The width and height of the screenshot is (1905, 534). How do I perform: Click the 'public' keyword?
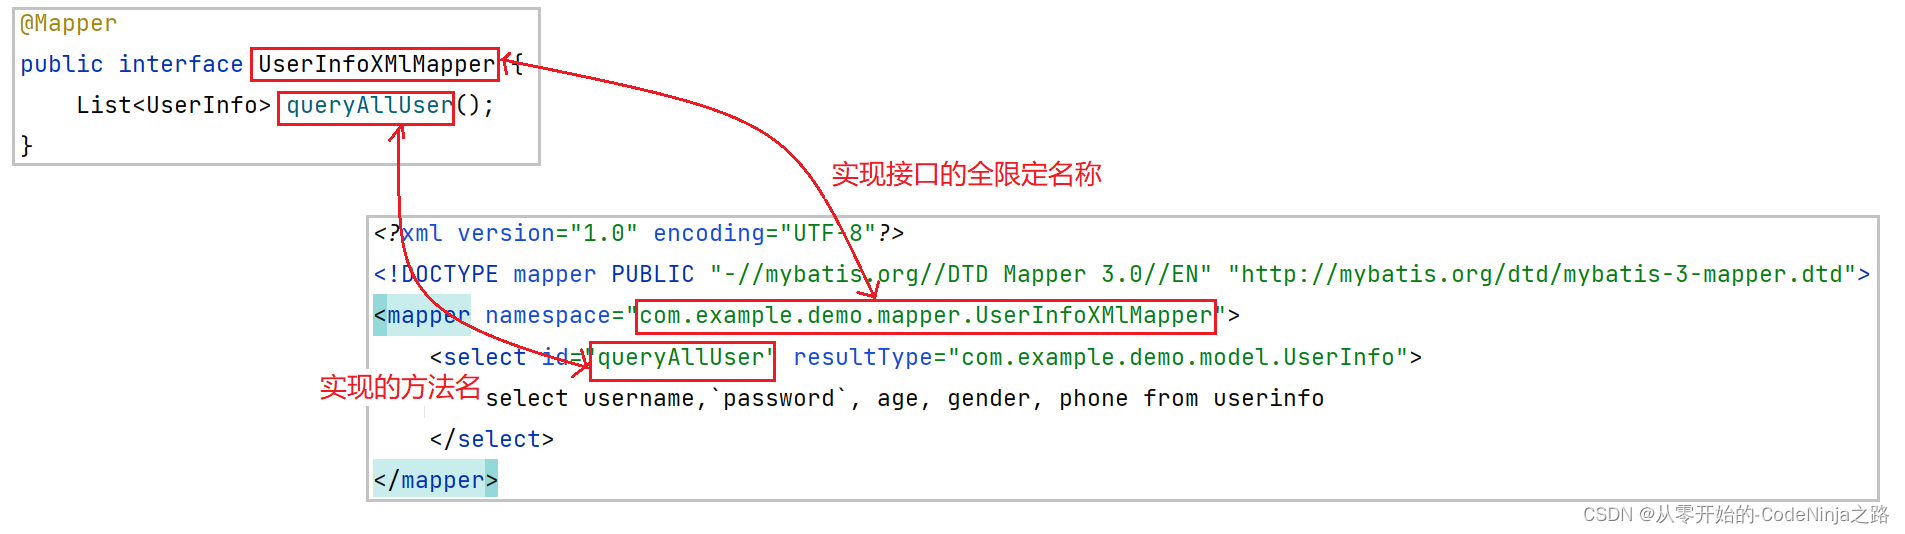point(61,64)
